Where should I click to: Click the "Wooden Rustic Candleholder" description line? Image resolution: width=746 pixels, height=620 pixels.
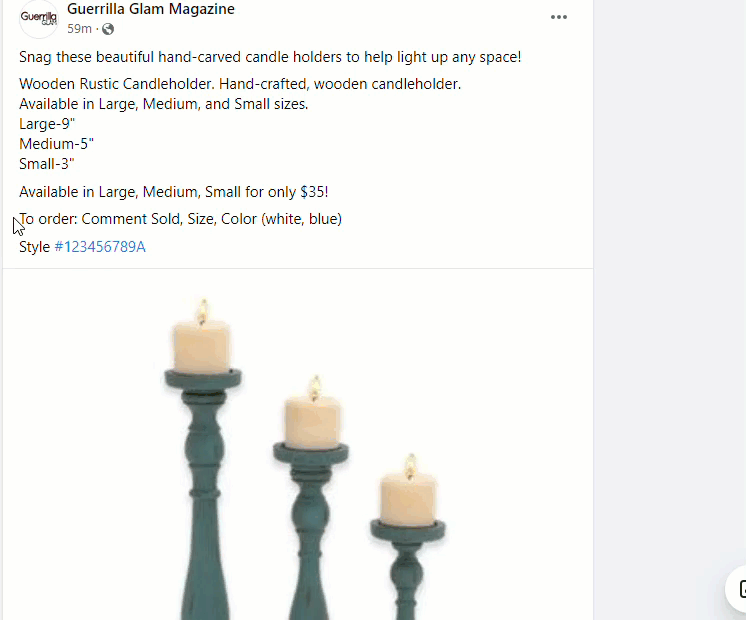pos(240,84)
